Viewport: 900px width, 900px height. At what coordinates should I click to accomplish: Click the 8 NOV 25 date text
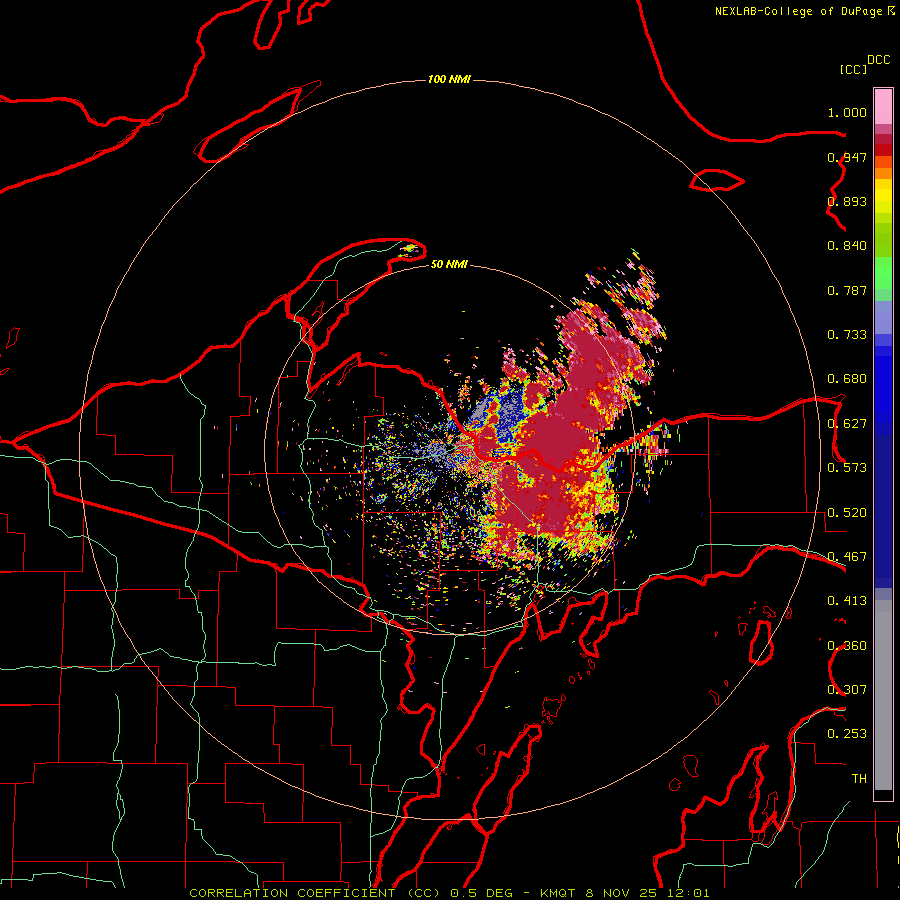620,893
